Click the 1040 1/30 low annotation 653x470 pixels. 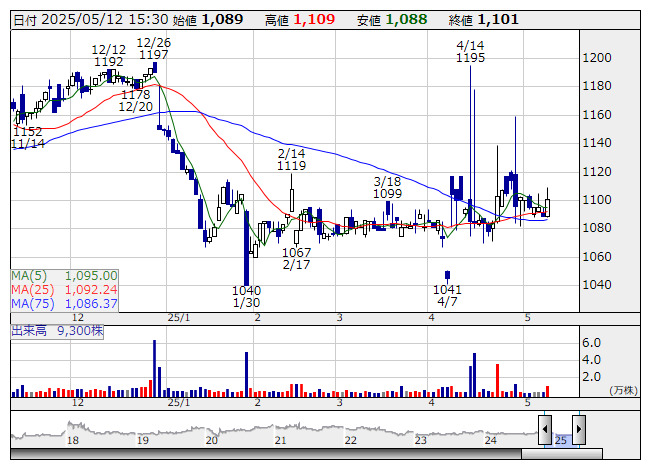click(x=246, y=296)
